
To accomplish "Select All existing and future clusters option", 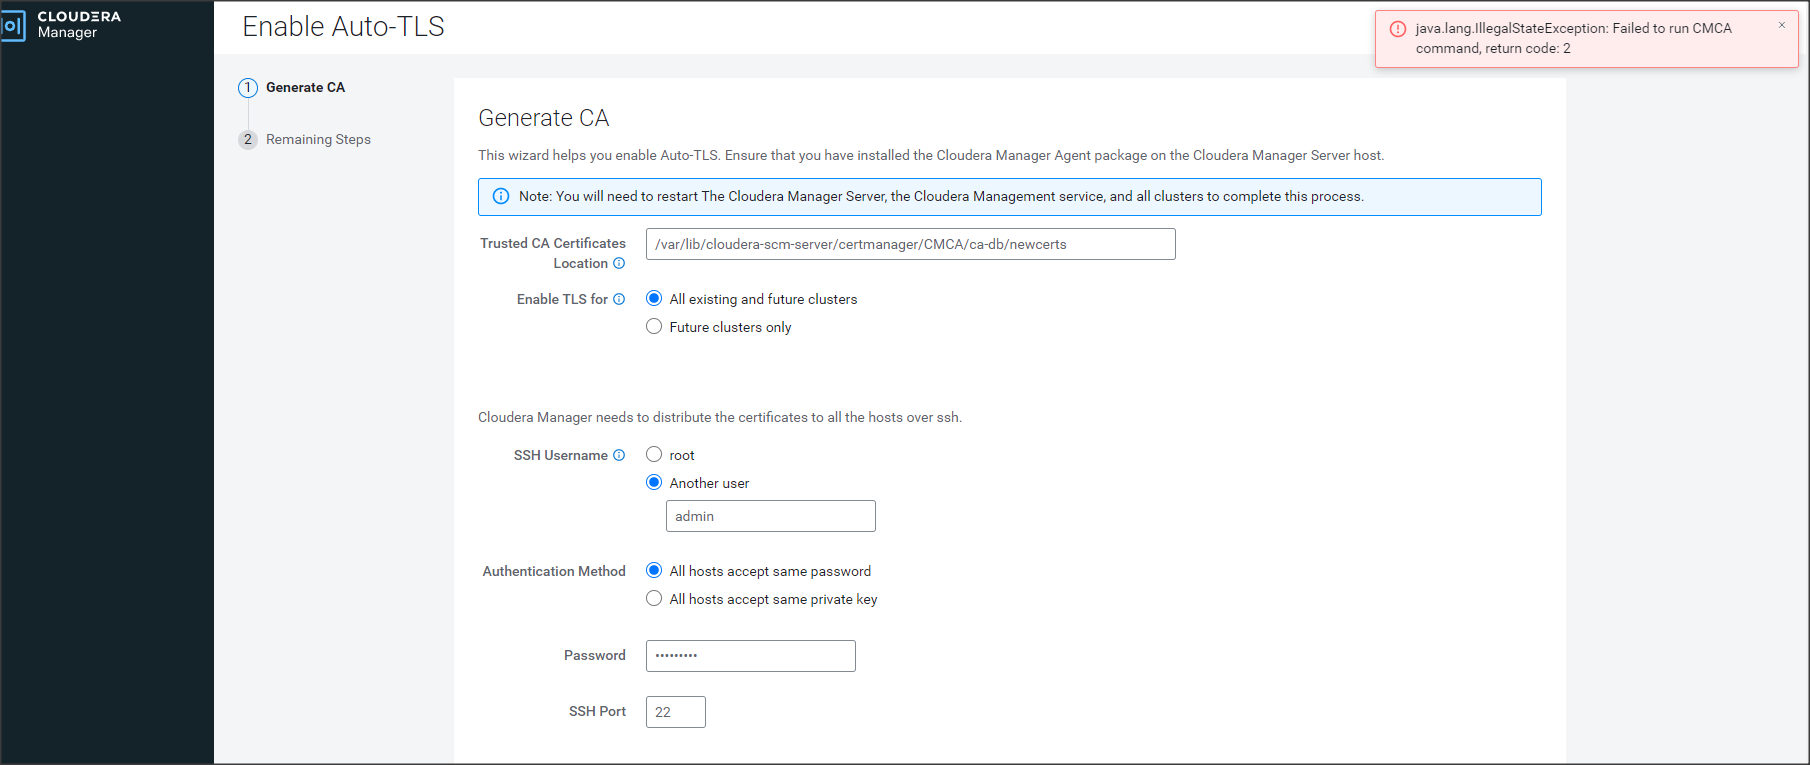I will [654, 298].
